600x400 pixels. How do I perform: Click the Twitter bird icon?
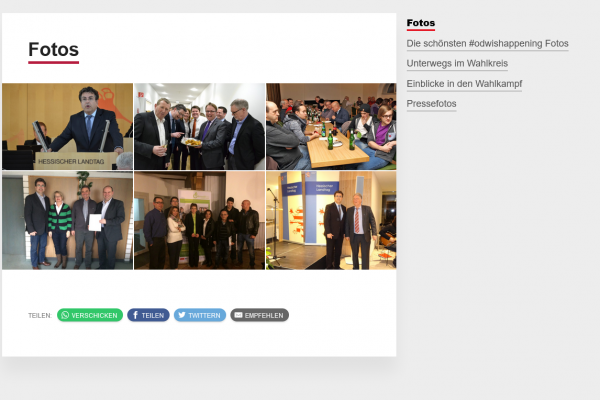pyautogui.click(x=182, y=315)
